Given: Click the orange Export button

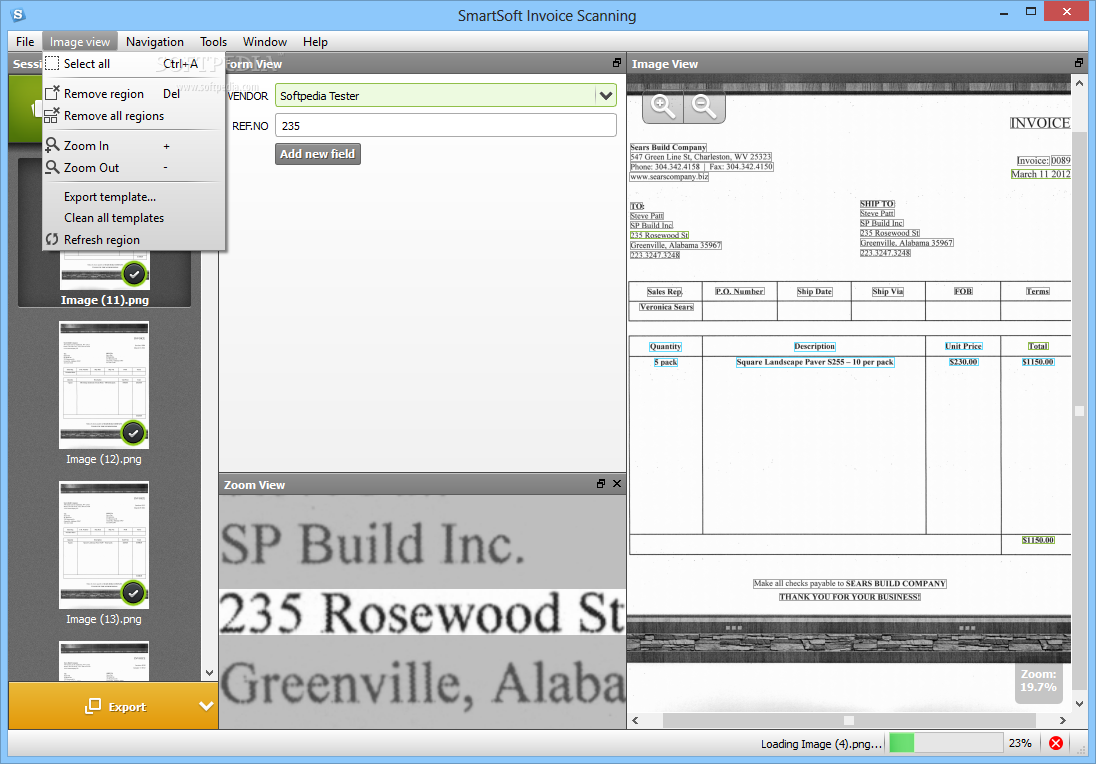Looking at the screenshot, I should tap(113, 706).
